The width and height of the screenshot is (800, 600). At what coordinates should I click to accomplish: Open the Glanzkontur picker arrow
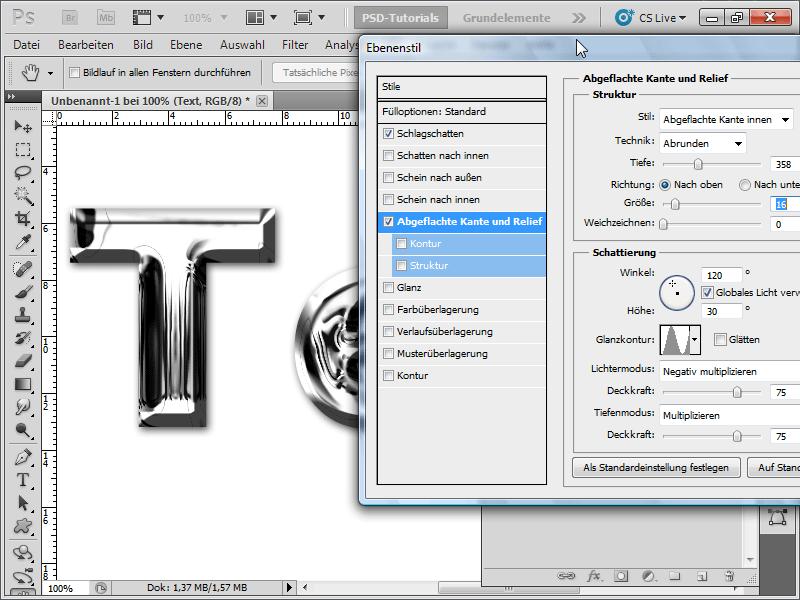pos(694,340)
